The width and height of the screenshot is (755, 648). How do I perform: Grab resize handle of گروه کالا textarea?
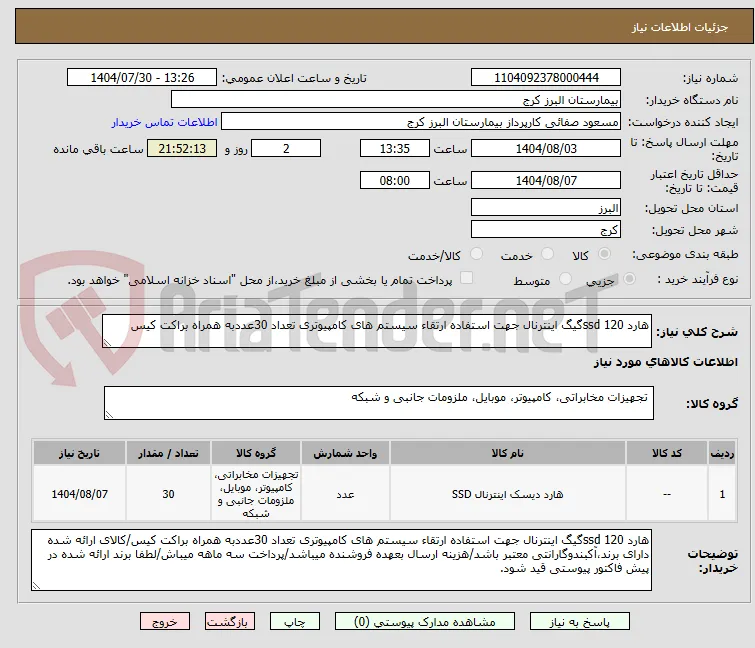click(109, 415)
